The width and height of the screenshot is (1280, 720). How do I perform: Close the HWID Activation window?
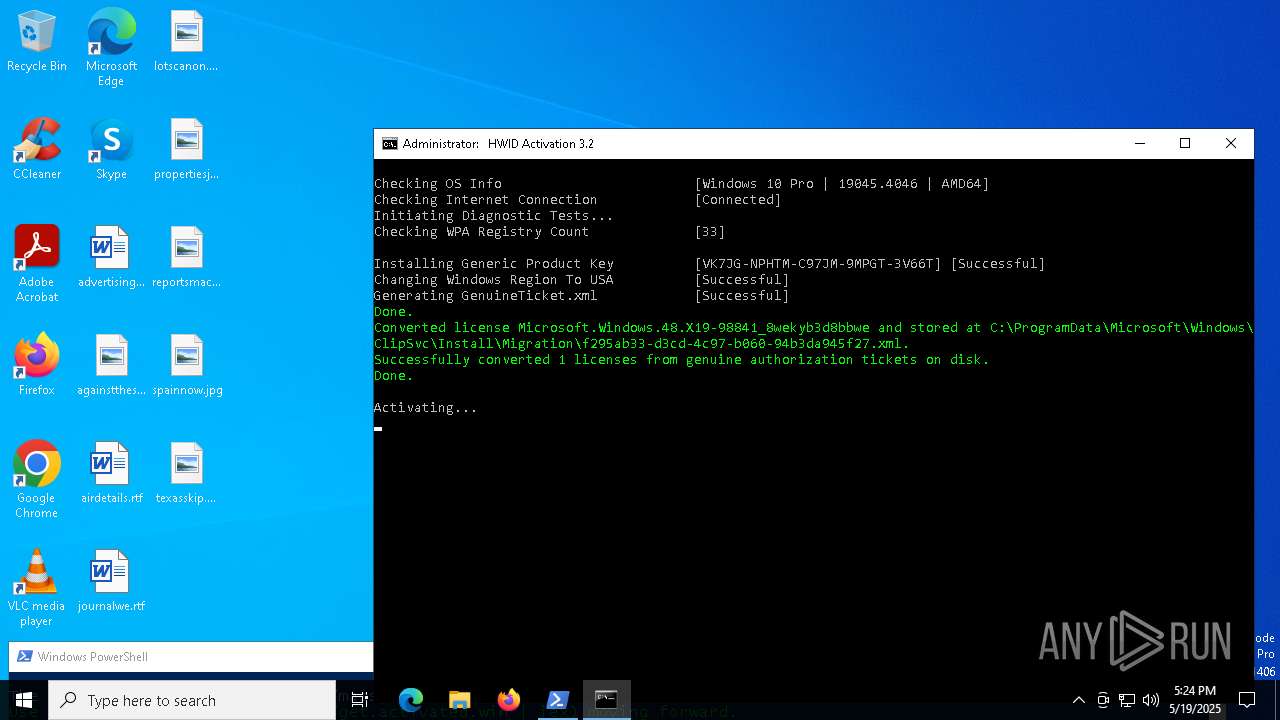[1231, 144]
